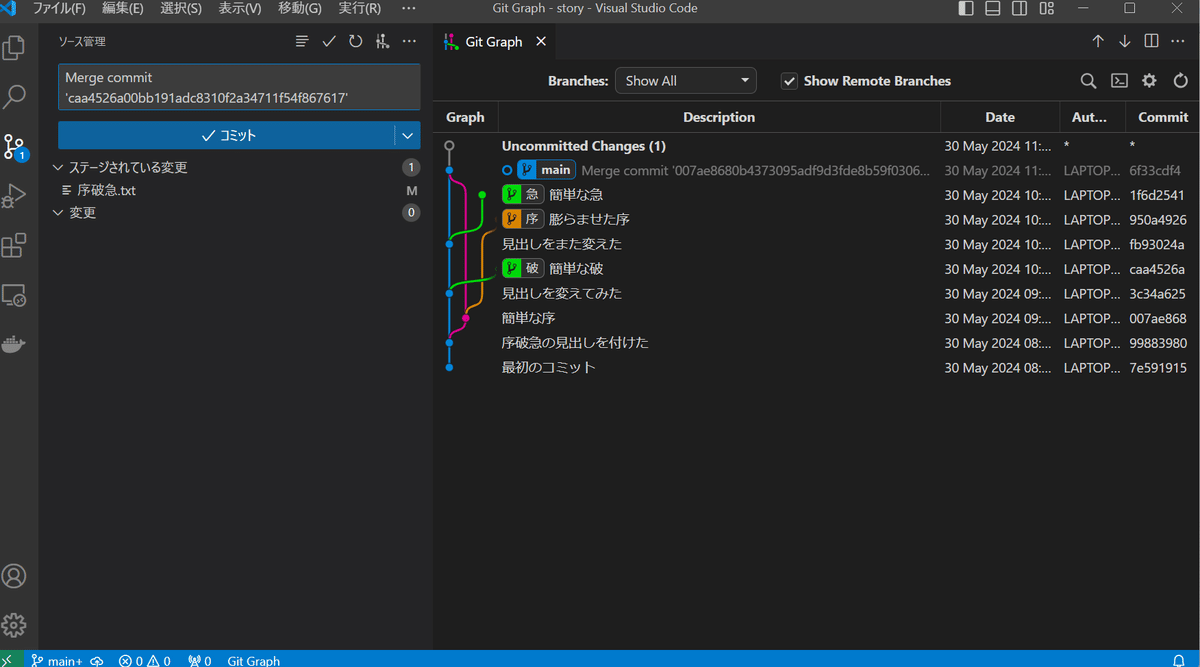This screenshot has height=667, width=1200.
Task: Click the コミット button
Action: 226,135
